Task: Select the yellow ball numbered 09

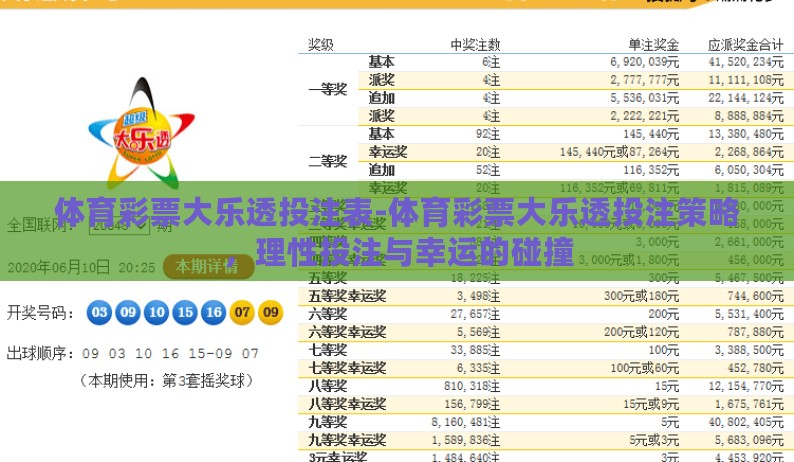Action: point(271,313)
